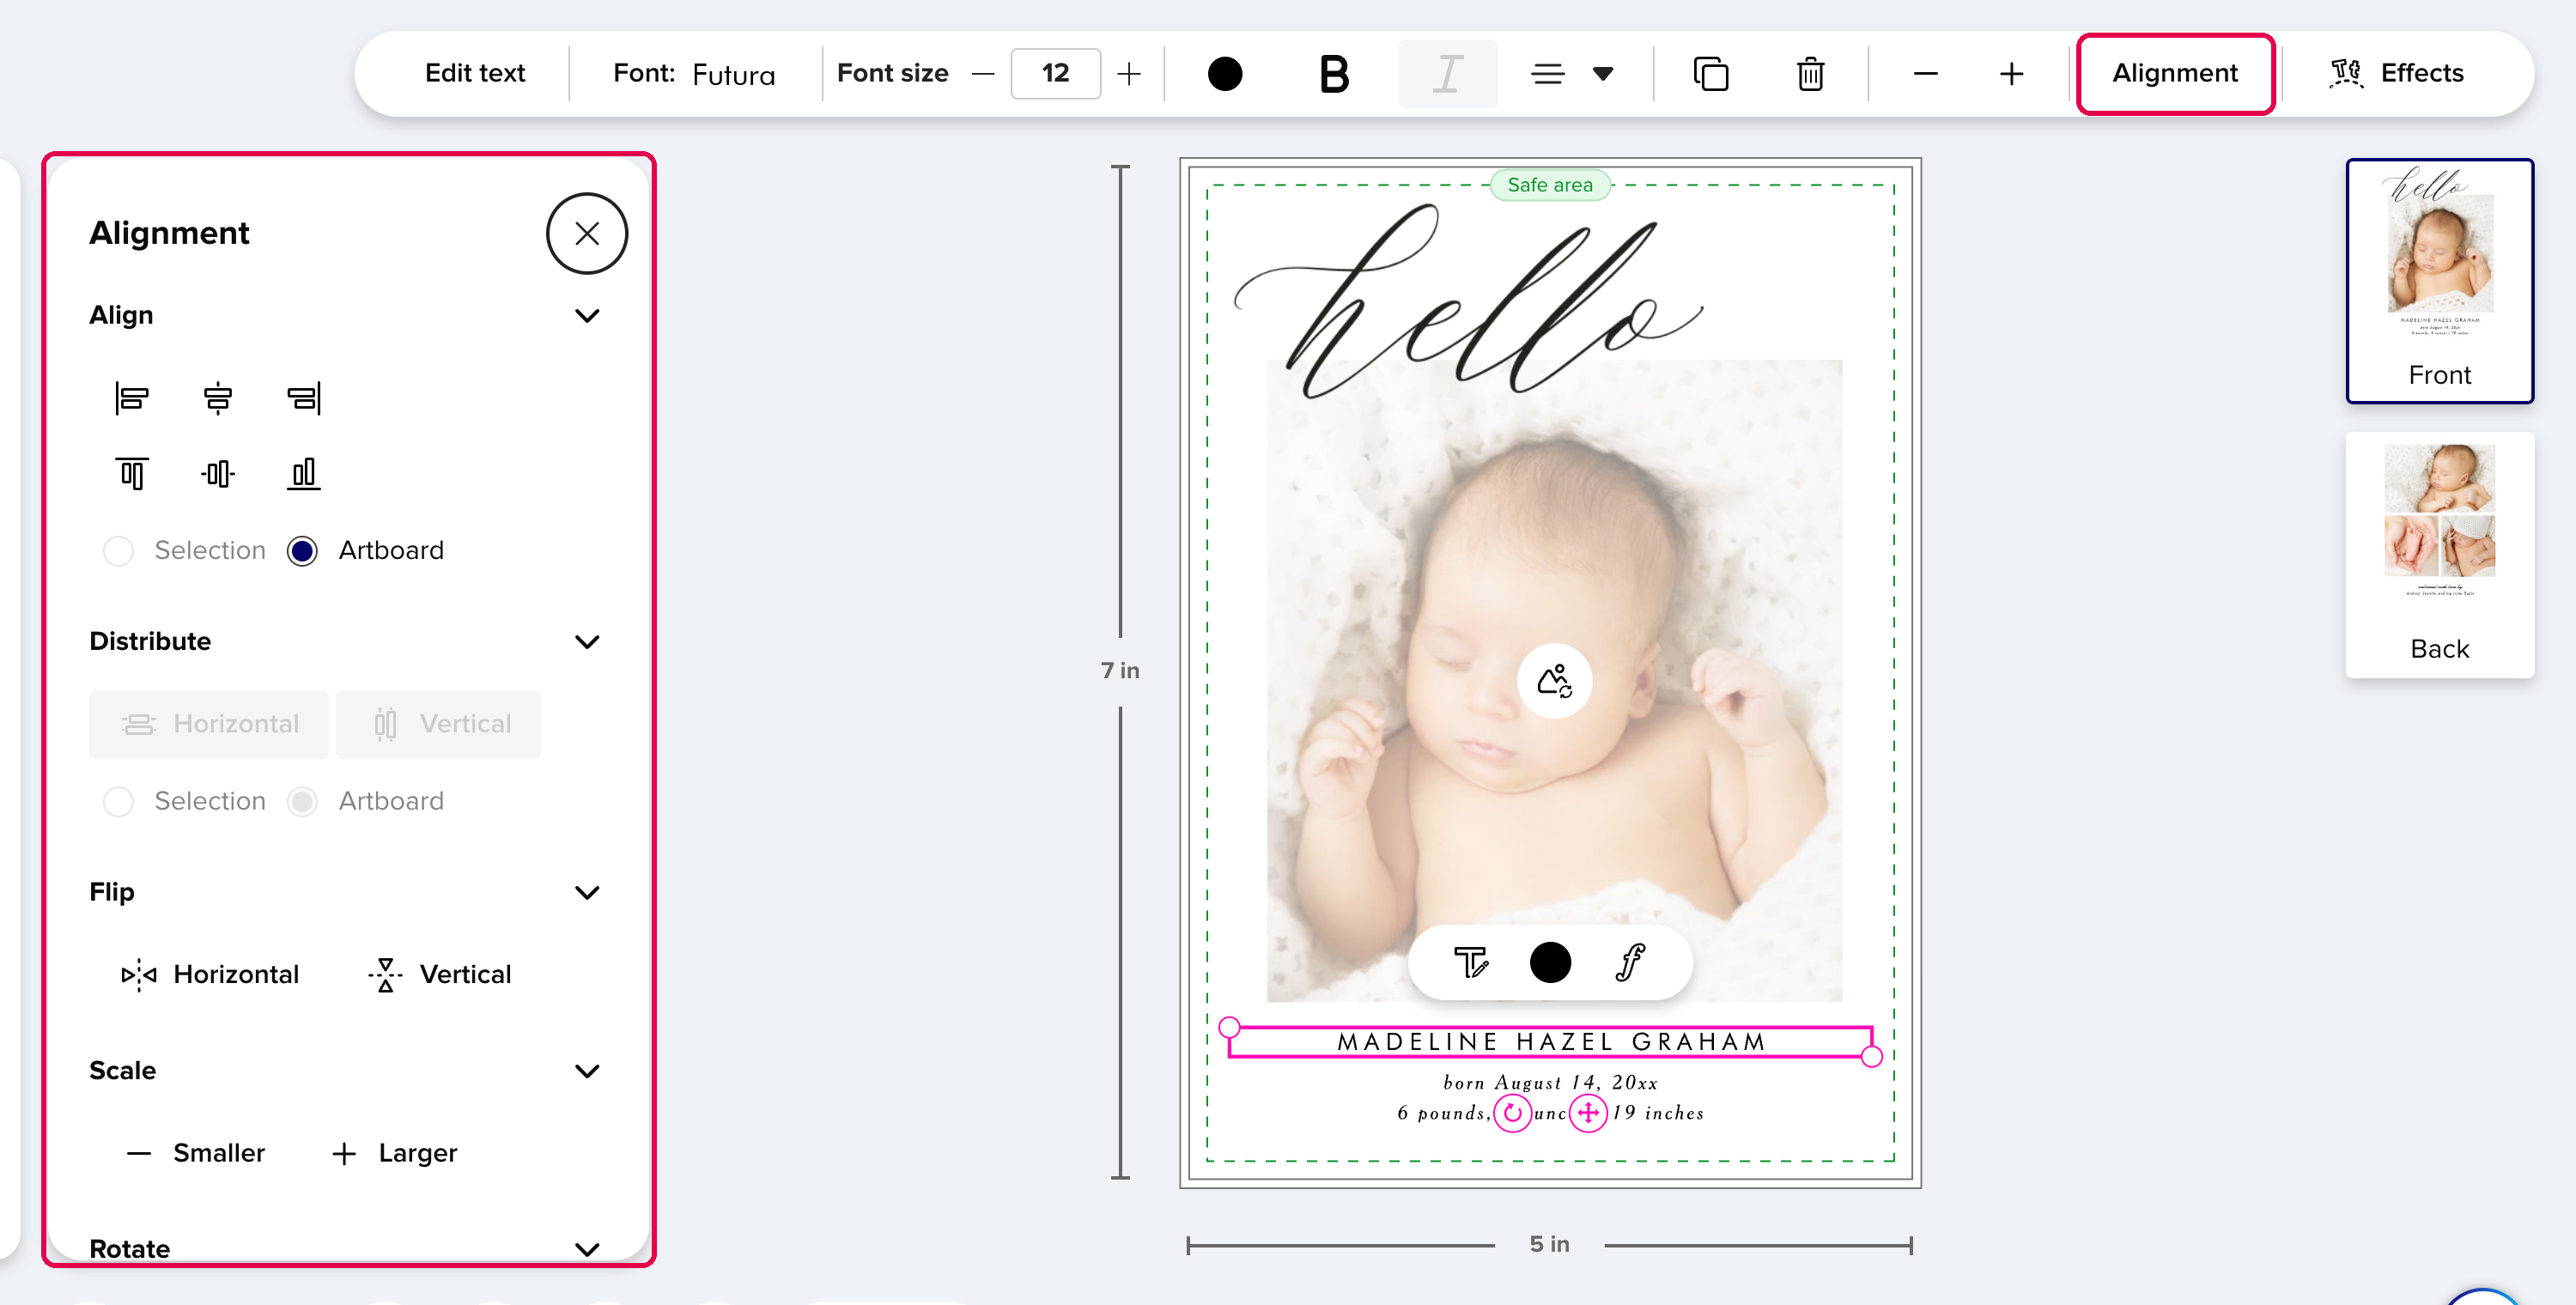
Task: Open the Alignment toolbar tab
Action: tap(2174, 74)
